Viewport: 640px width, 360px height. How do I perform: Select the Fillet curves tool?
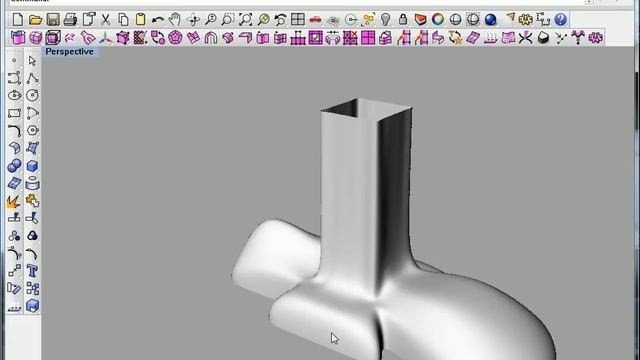(14, 131)
